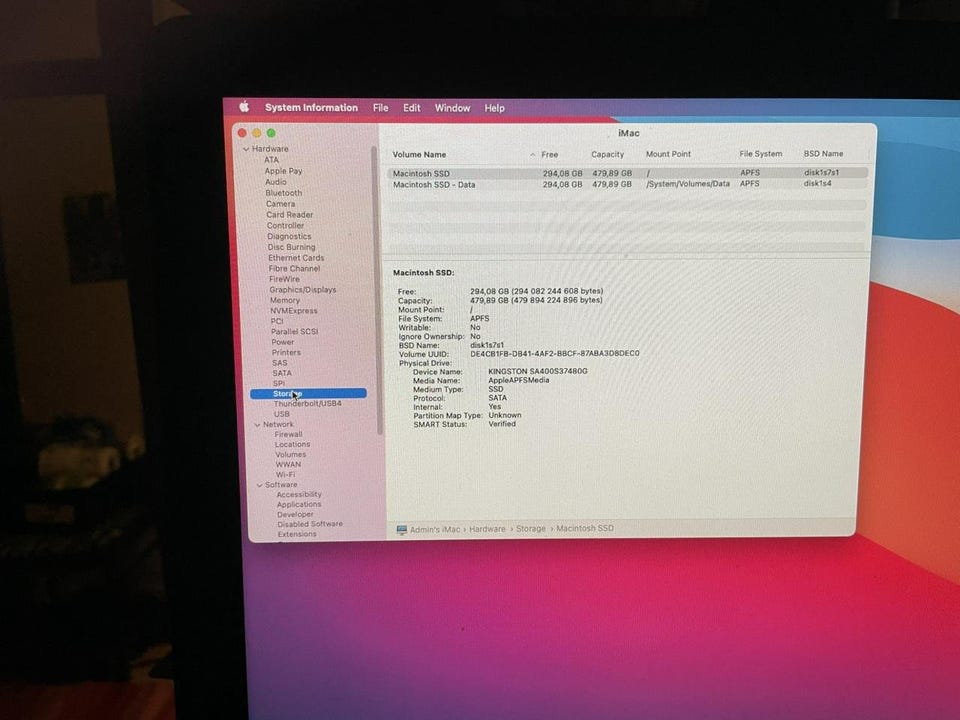Collapse the Network section in sidebar

[258, 424]
